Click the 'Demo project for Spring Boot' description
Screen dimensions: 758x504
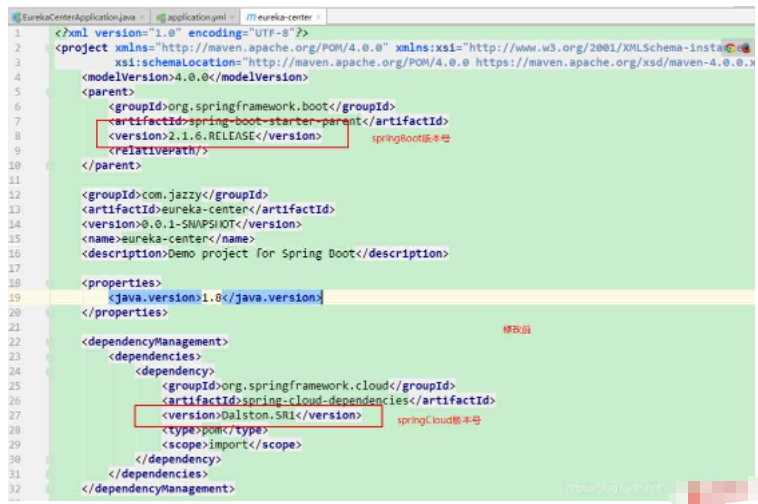pos(262,253)
